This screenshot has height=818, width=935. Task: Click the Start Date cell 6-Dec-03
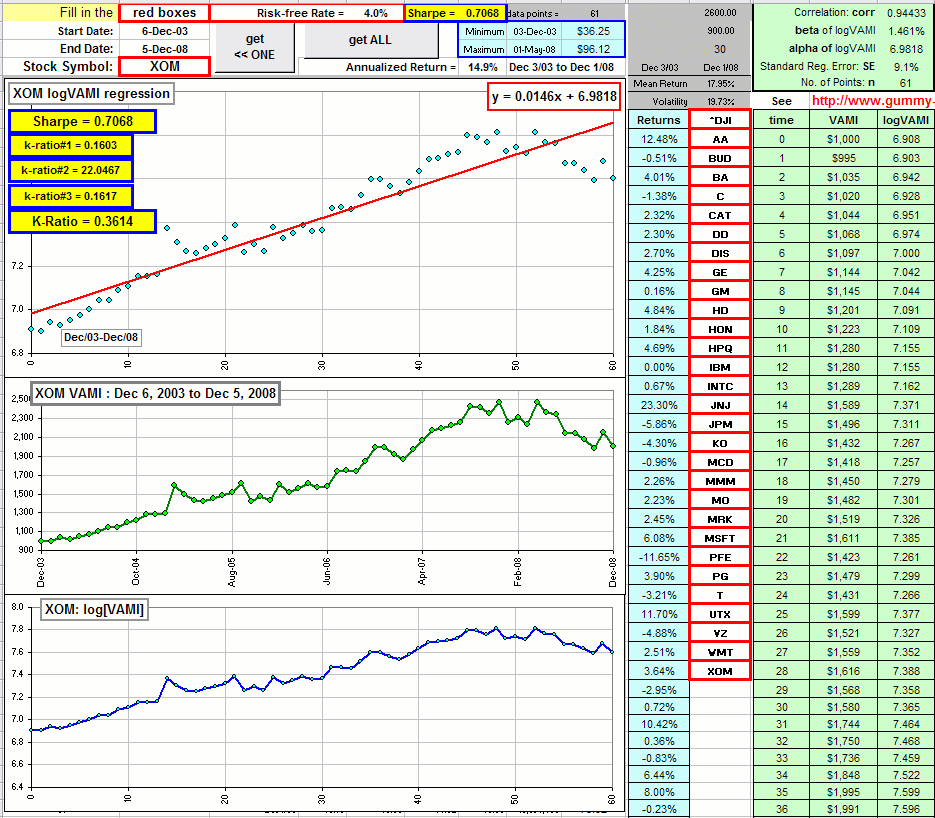coord(165,31)
